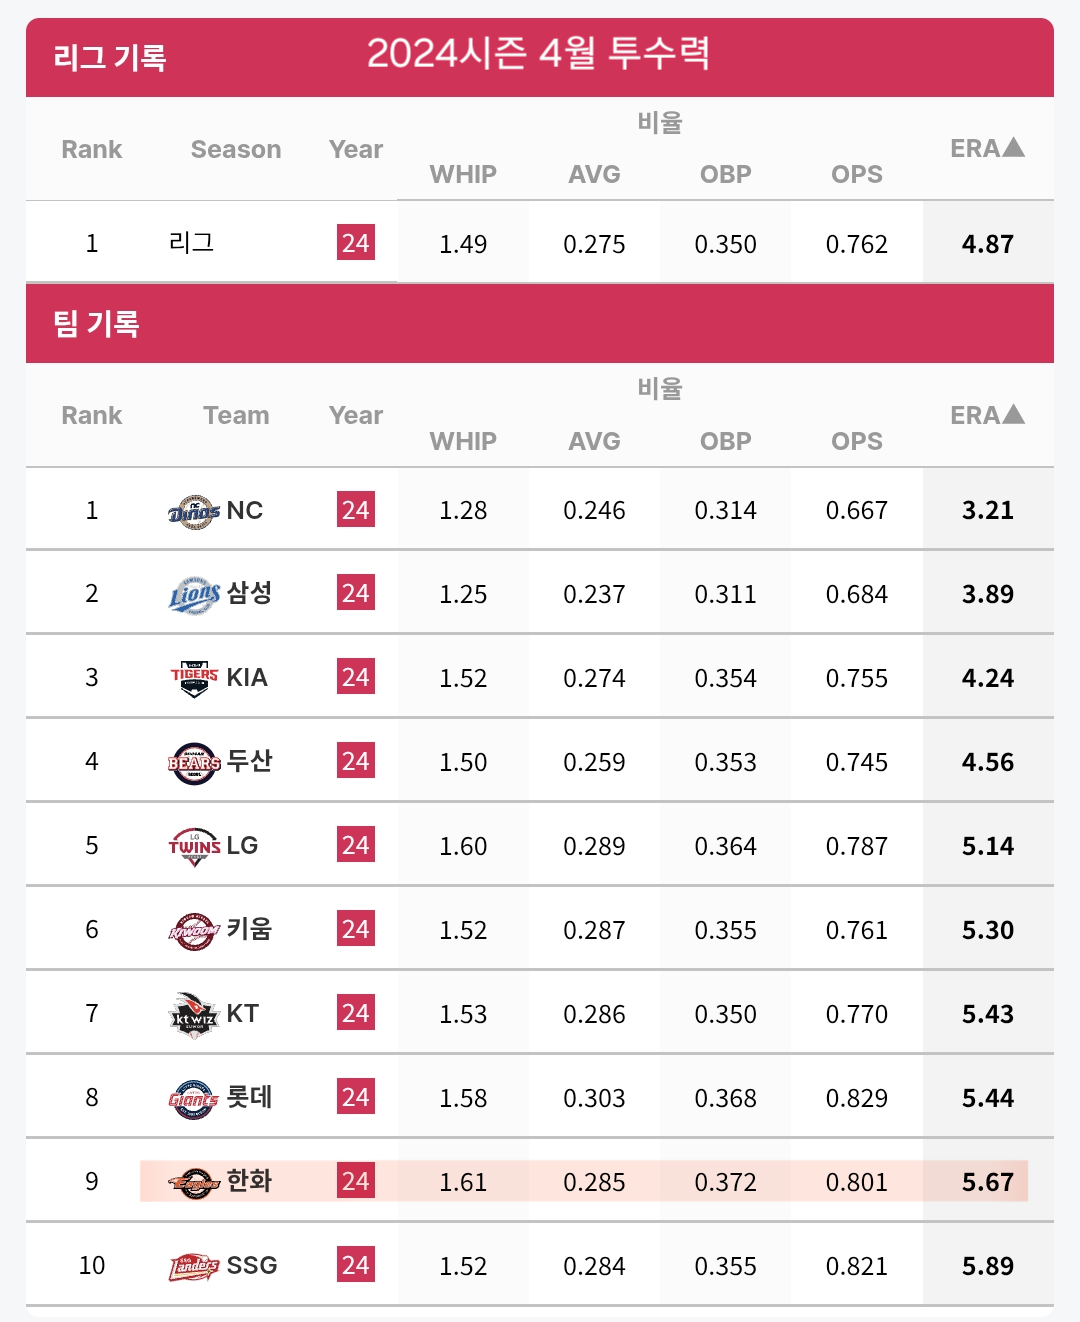Sort league table by ERA arrow

click(x=1014, y=147)
